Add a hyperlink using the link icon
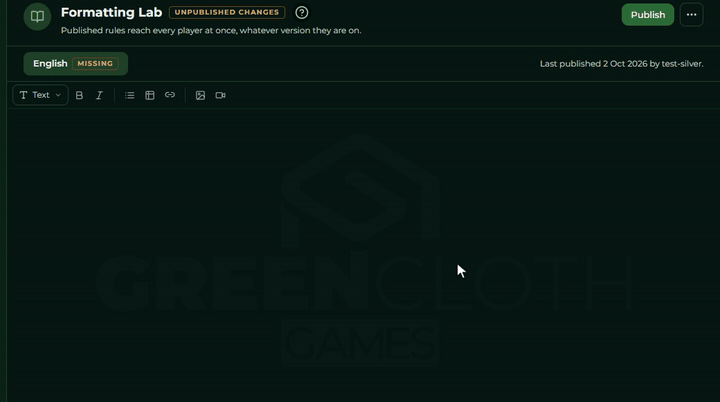Viewport: 720px width, 402px height. (170, 95)
